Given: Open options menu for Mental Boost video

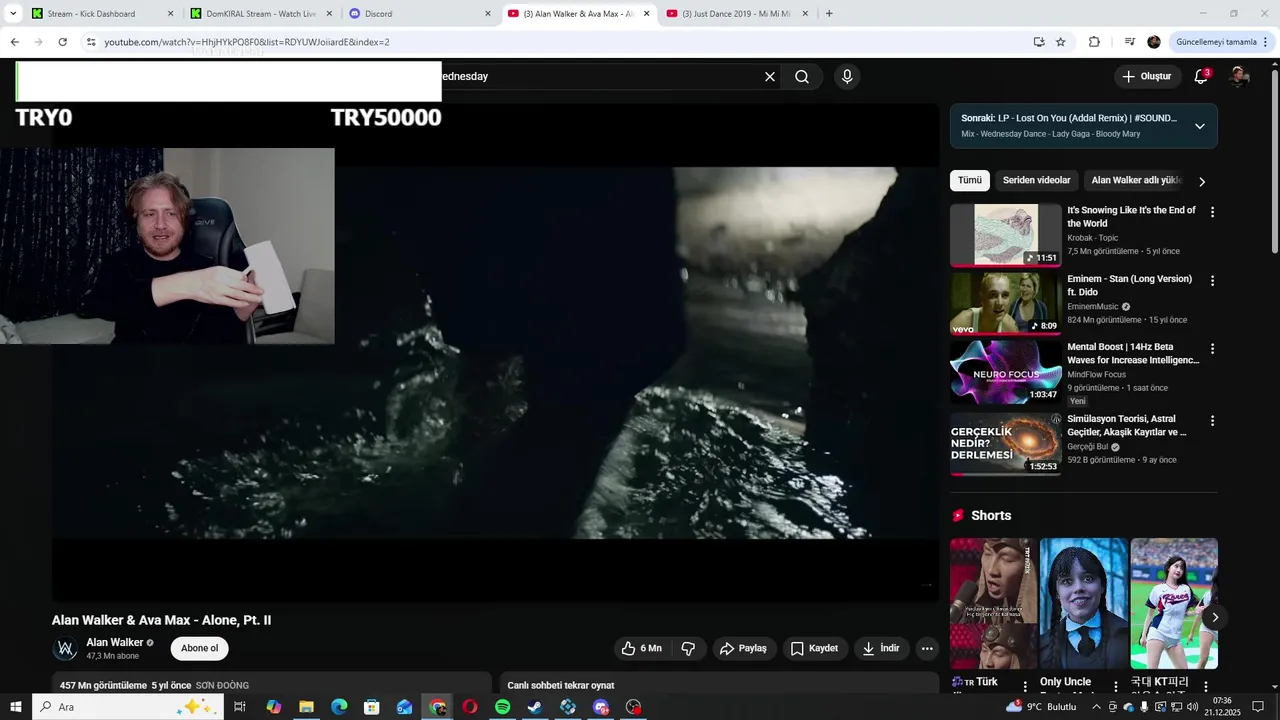Looking at the screenshot, I should (1212, 349).
